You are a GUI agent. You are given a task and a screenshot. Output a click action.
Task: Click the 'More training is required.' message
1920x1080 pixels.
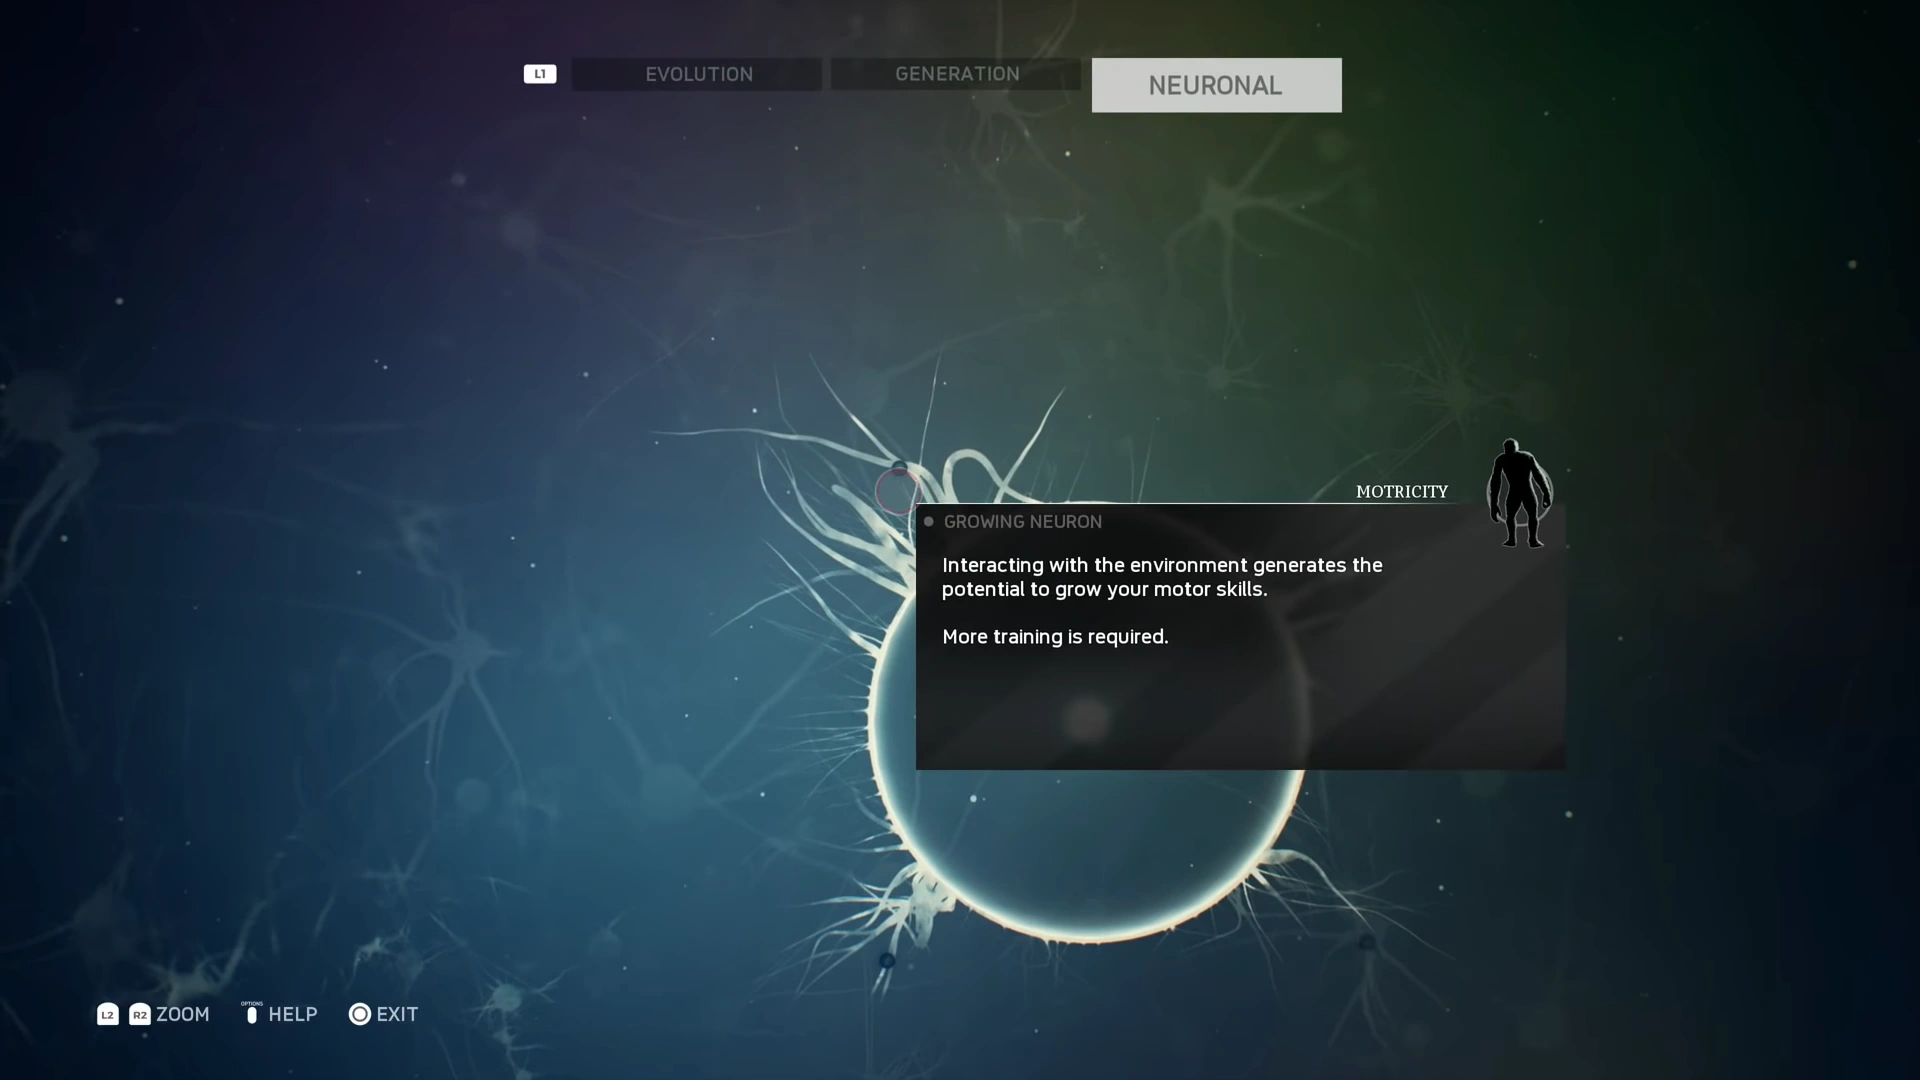[x=1055, y=637]
